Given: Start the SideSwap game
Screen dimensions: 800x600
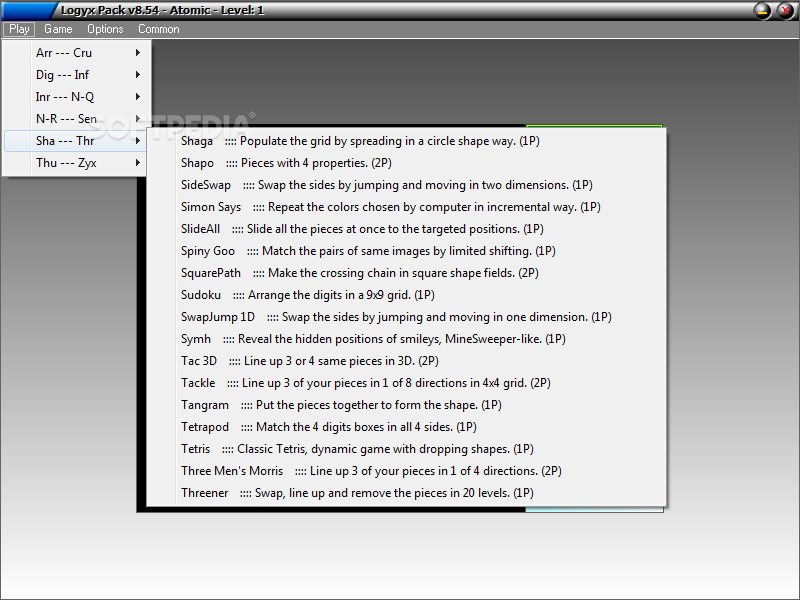Looking at the screenshot, I should pos(406,185).
